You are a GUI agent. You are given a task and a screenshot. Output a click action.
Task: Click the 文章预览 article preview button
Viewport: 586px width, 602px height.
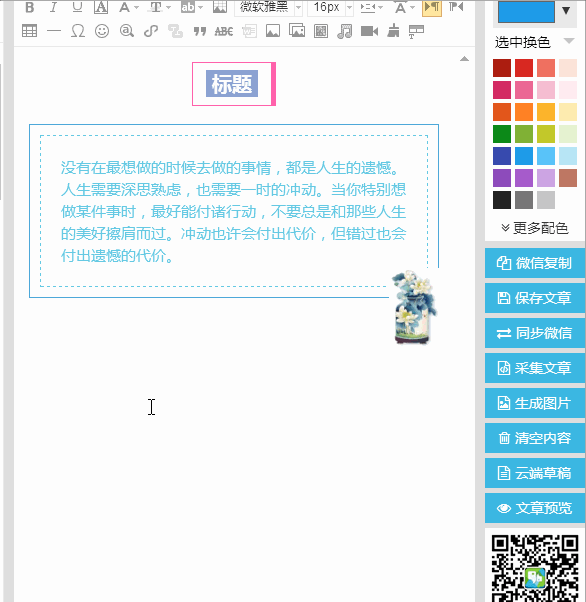coord(535,508)
